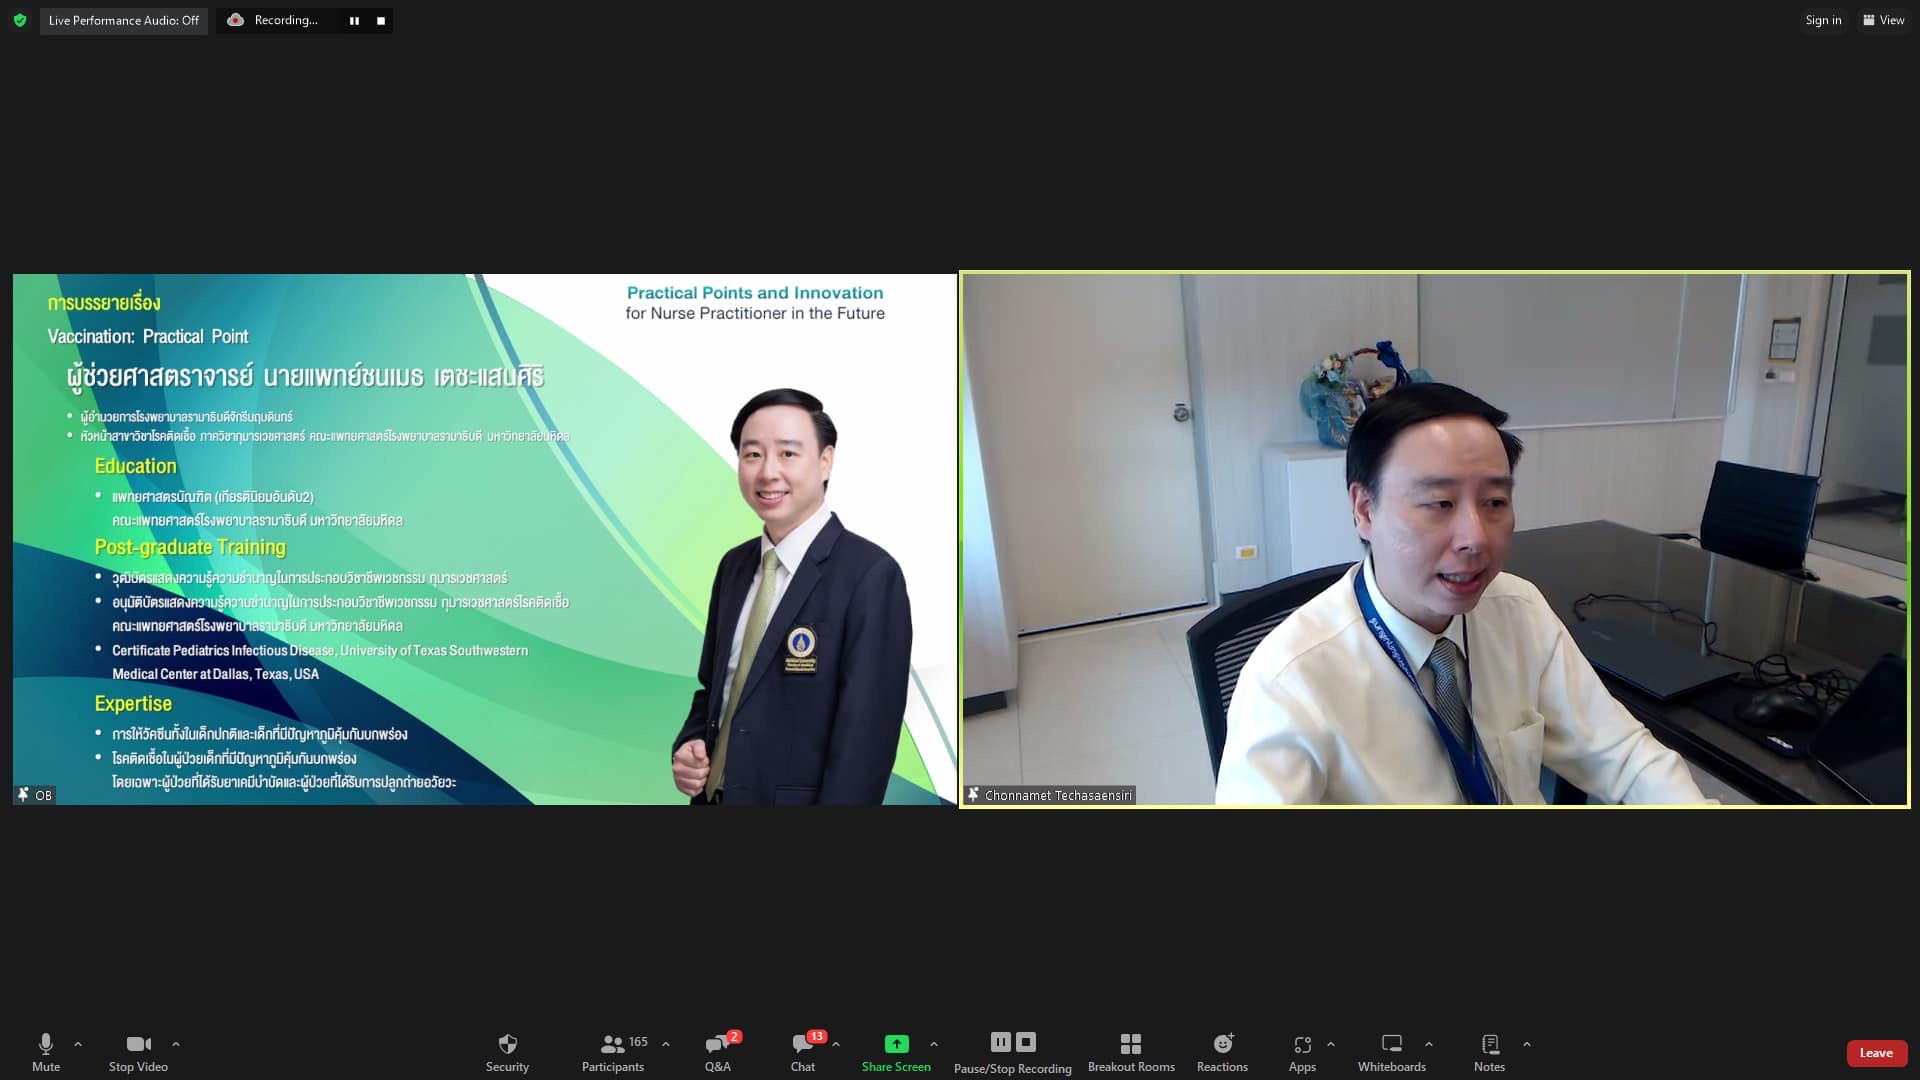Open Breakout Rooms
Image resolution: width=1920 pixels, height=1080 pixels.
click(x=1131, y=1052)
